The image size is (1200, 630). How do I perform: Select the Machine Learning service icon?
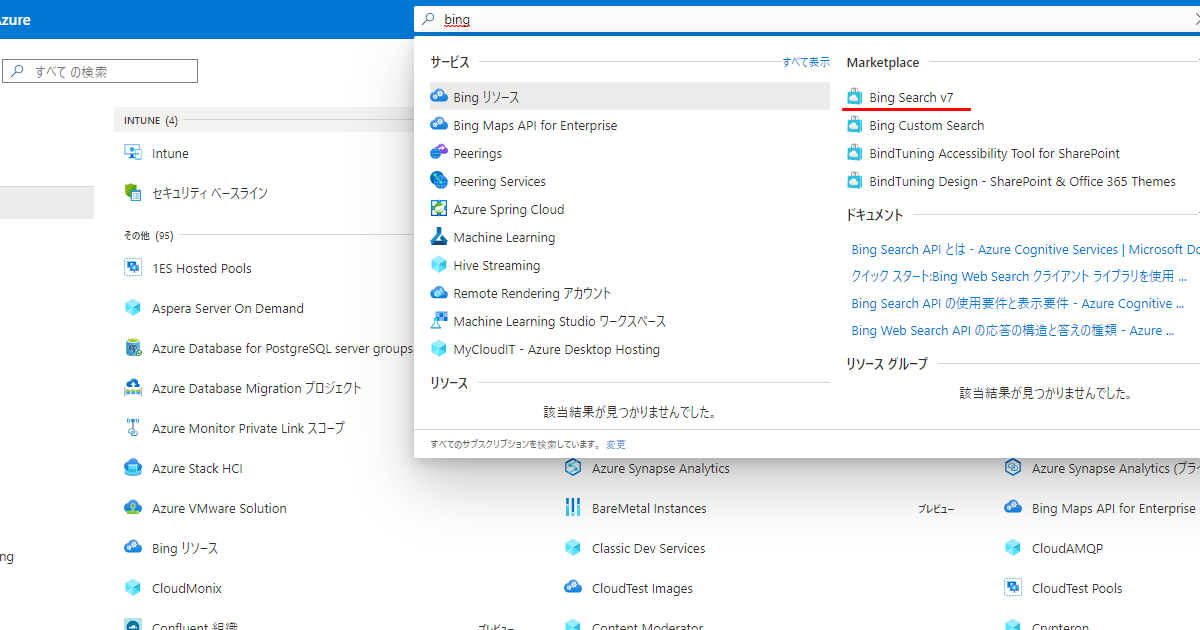click(439, 237)
